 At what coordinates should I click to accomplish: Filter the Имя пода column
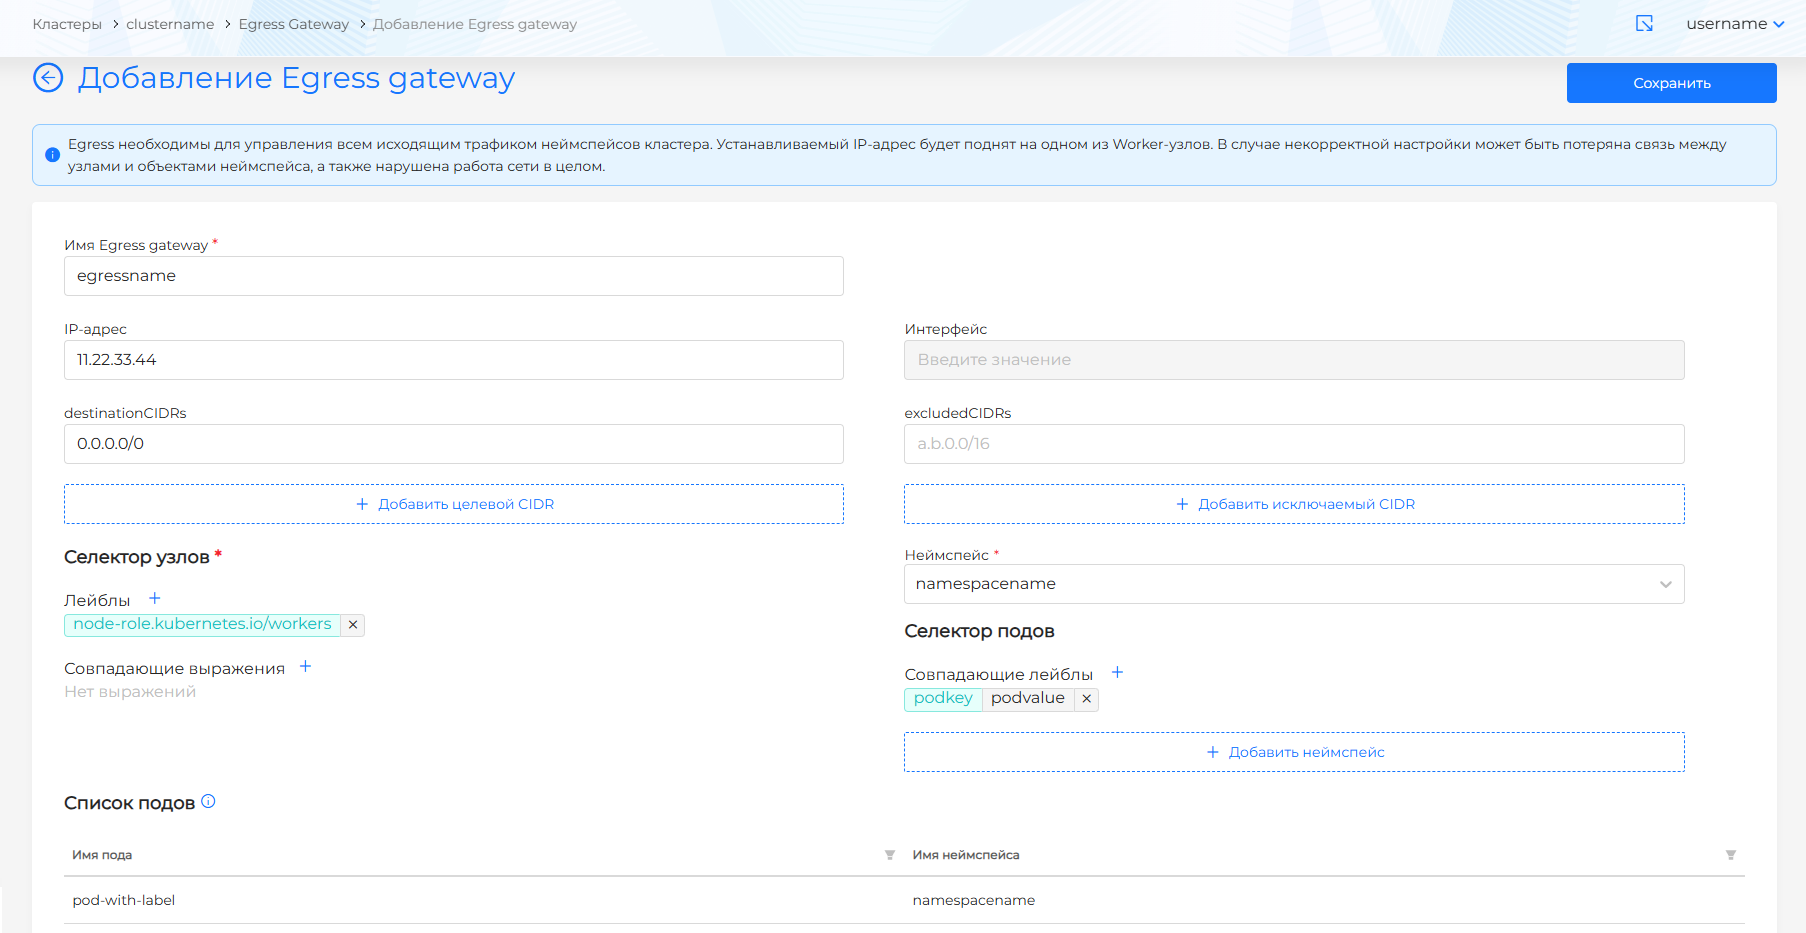click(x=889, y=855)
